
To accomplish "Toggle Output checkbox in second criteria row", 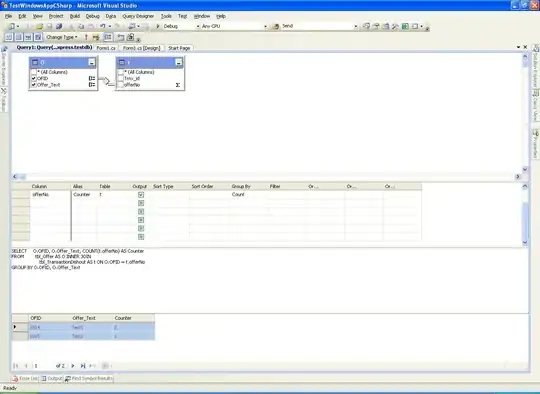I will 141,203.
